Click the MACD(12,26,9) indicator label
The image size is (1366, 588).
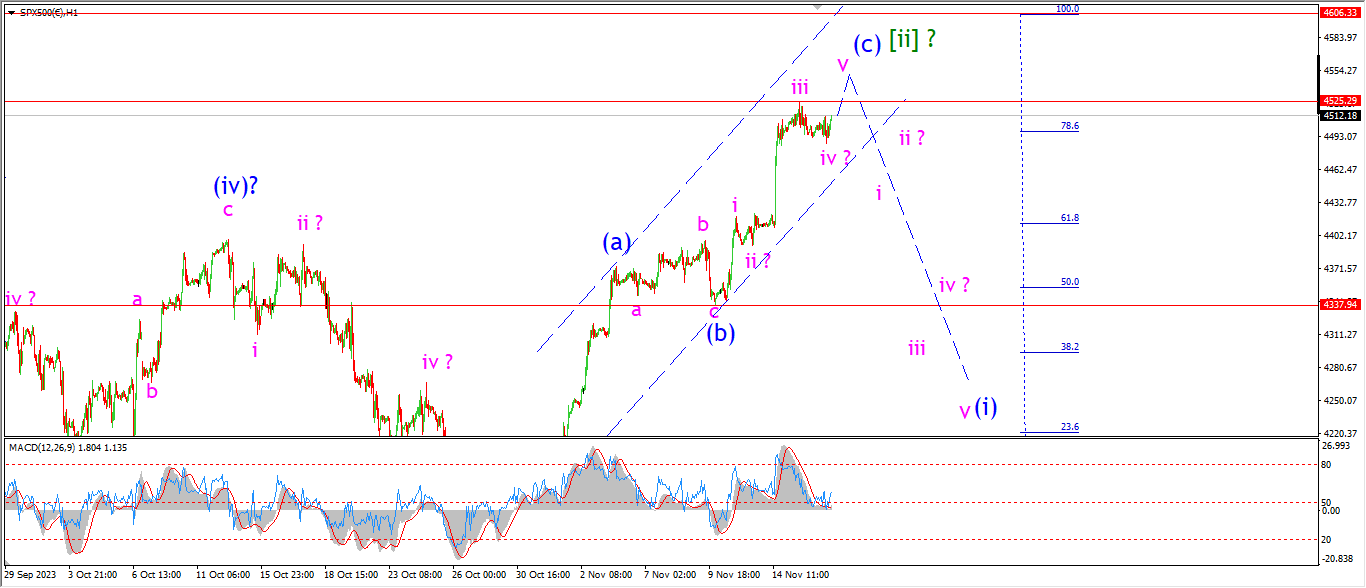click(x=46, y=447)
